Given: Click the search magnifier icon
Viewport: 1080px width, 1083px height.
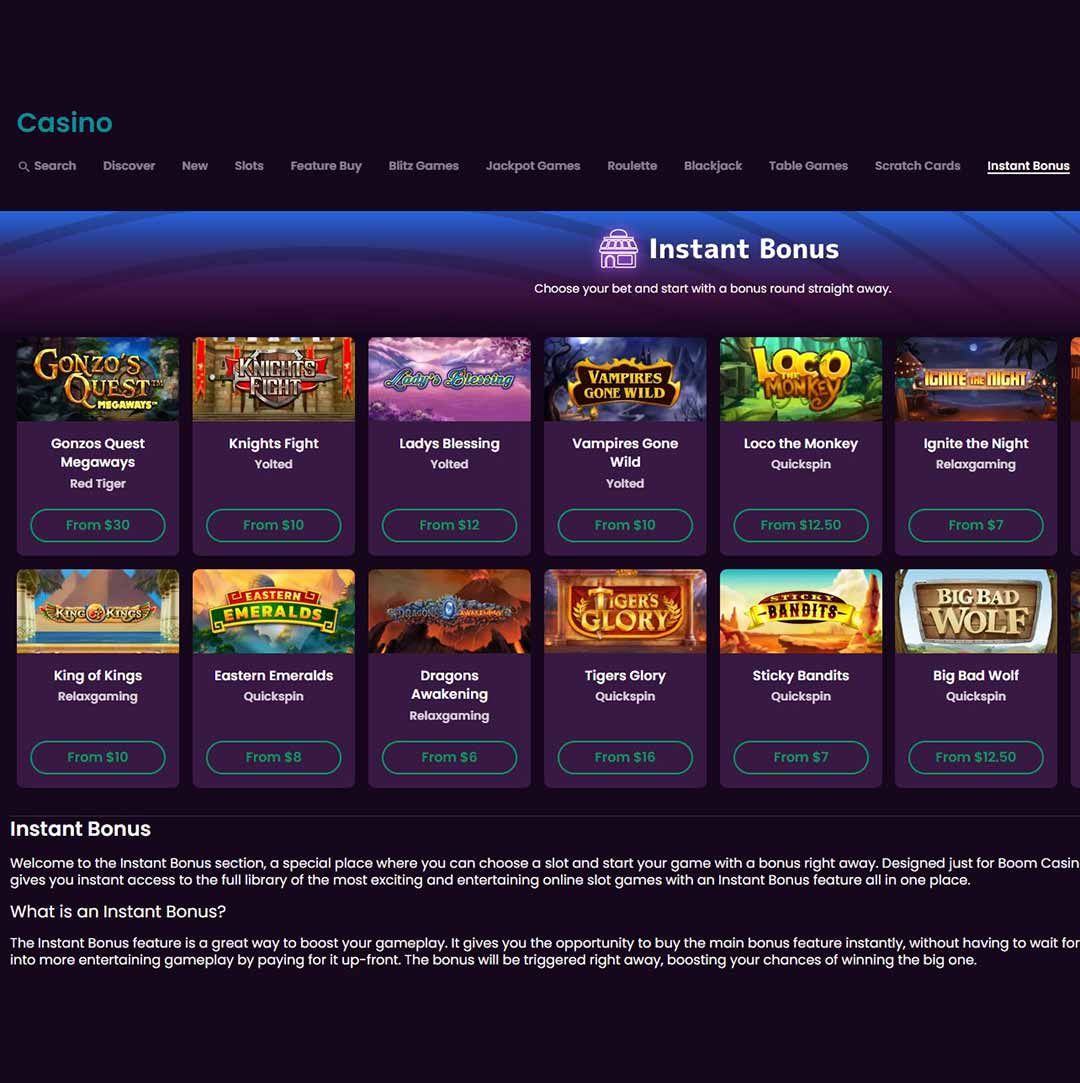Looking at the screenshot, I should [x=23, y=166].
